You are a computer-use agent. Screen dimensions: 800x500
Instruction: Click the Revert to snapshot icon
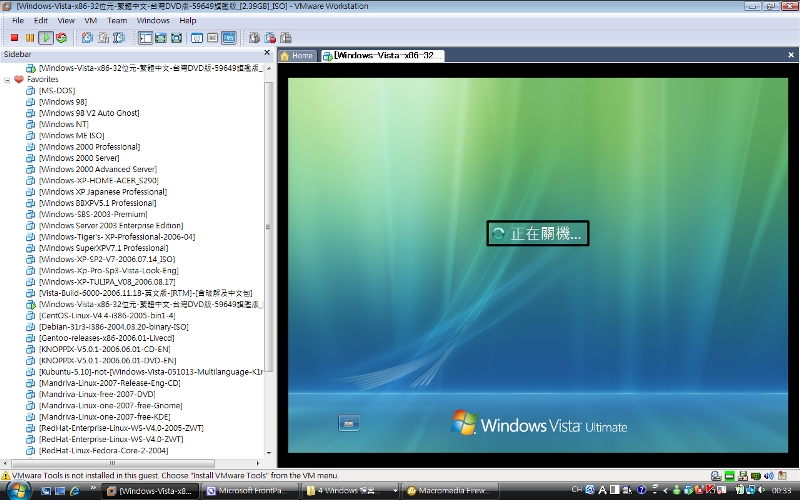coord(104,38)
